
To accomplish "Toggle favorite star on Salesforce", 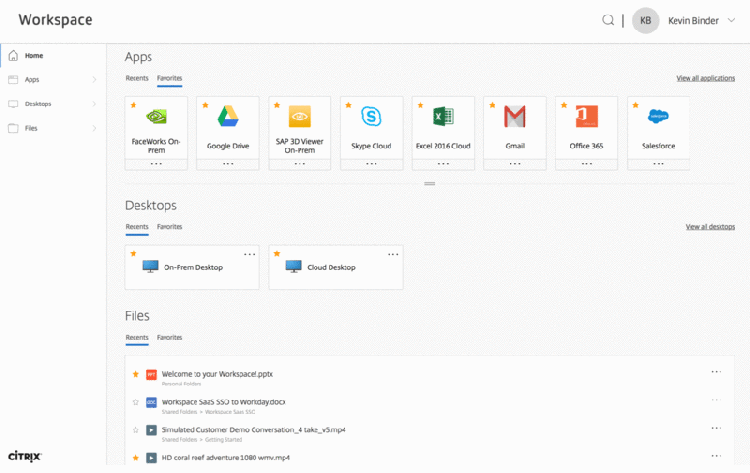I will (636, 105).
